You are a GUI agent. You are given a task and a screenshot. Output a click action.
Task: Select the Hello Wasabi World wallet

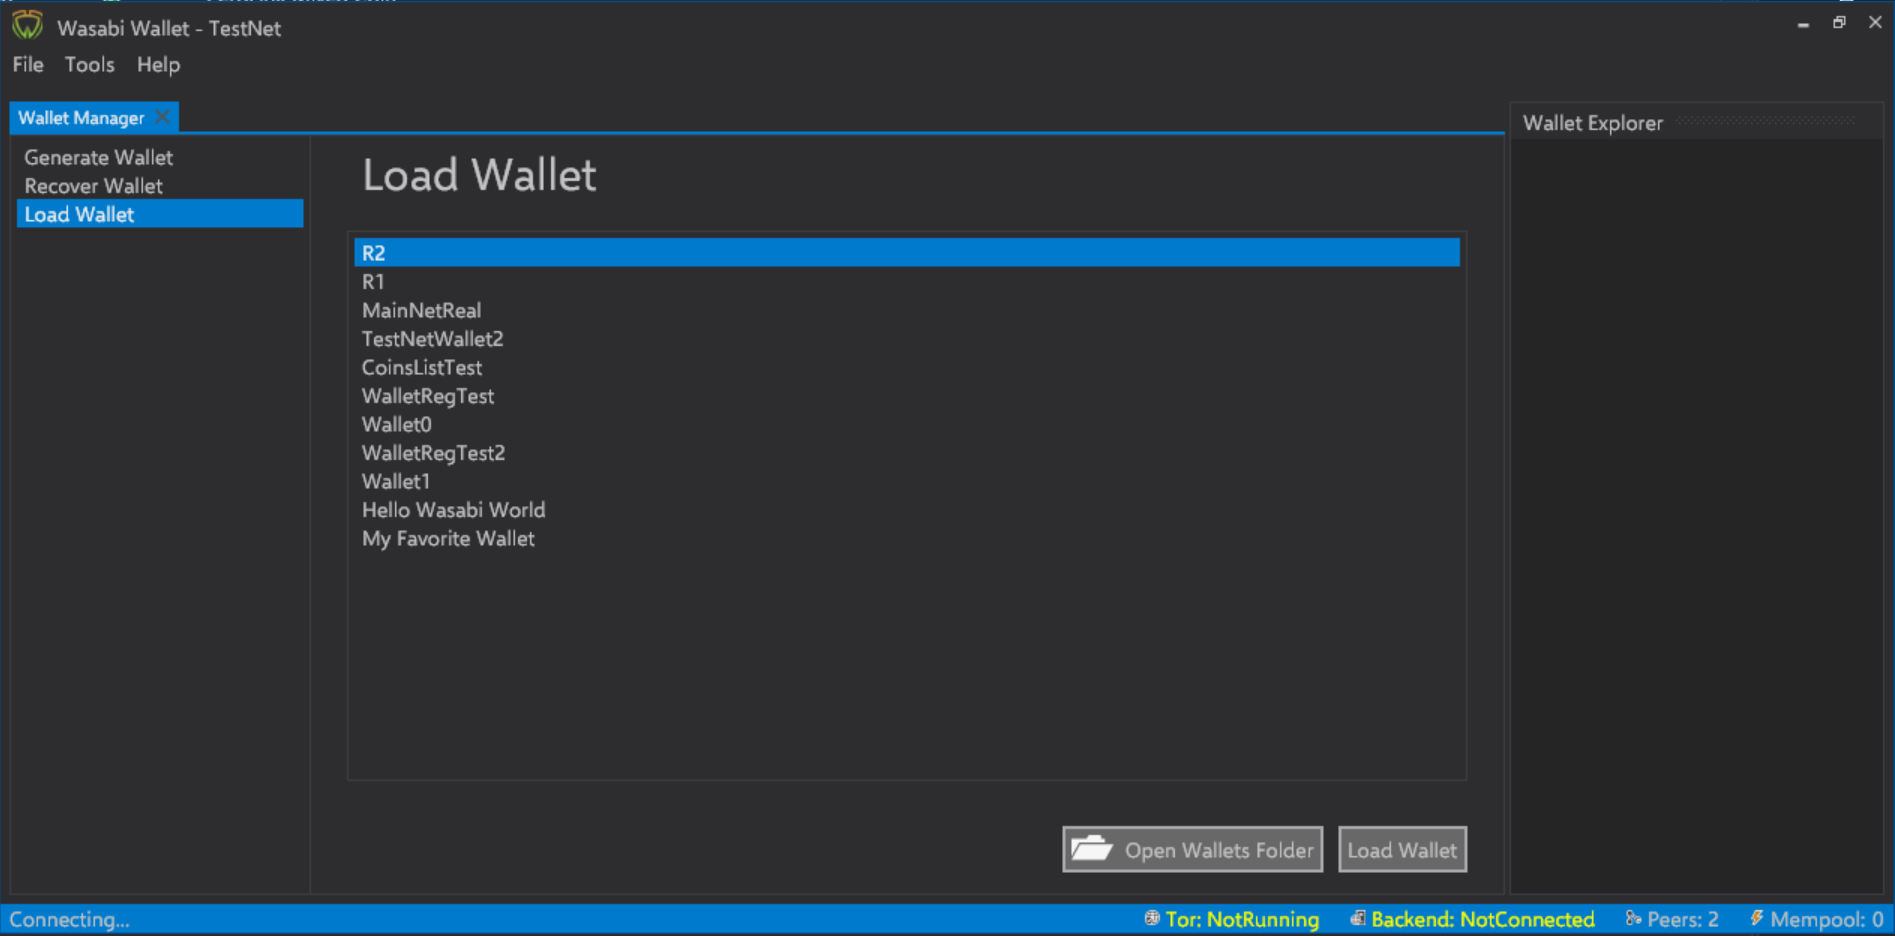(x=907, y=509)
